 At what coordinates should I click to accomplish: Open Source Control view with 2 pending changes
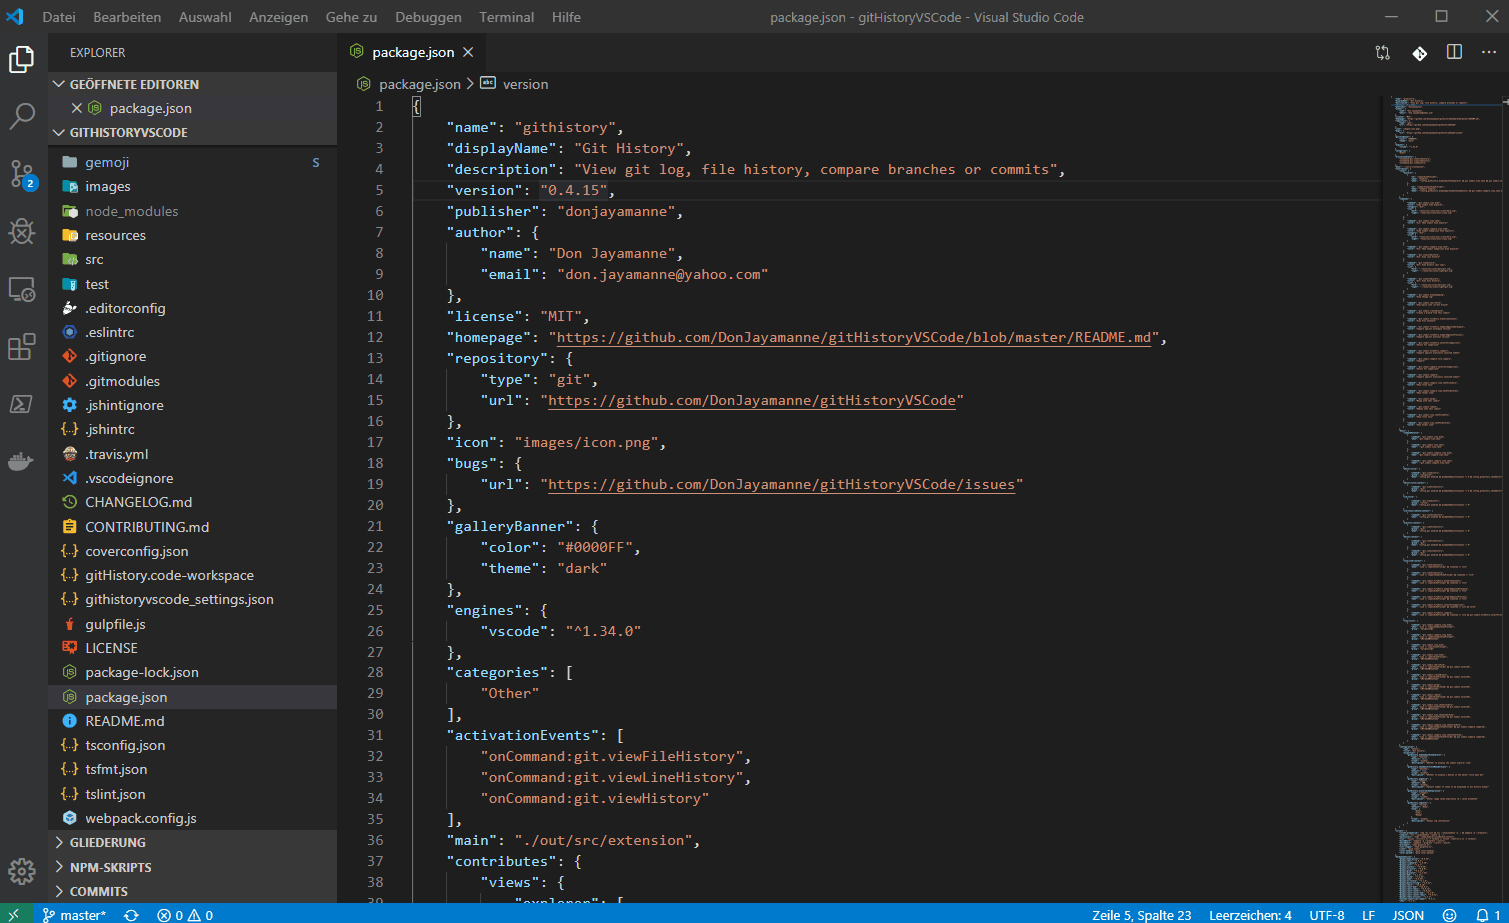tap(21, 175)
